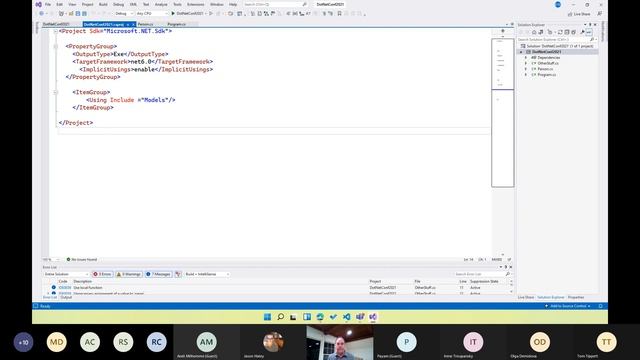The image size is (640, 360).
Task: Open Microsoft Teams from taskbar
Action: pyautogui.click(x=360, y=317)
